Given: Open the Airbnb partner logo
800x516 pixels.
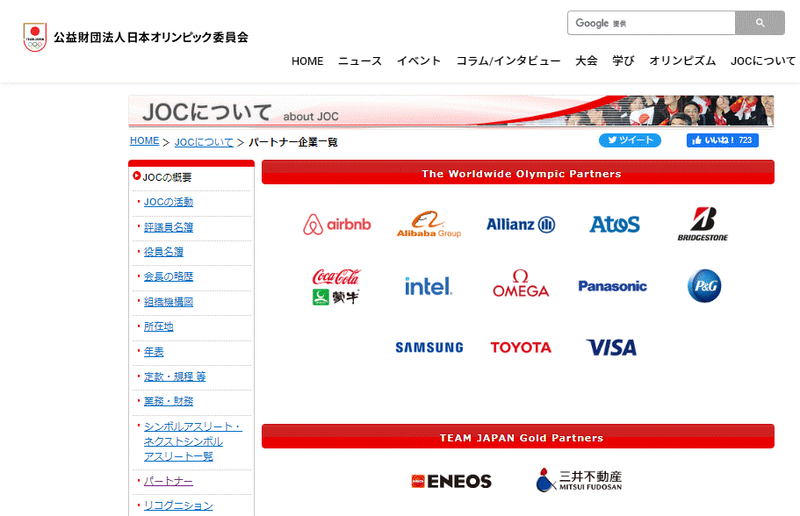Looking at the screenshot, I should (337, 224).
